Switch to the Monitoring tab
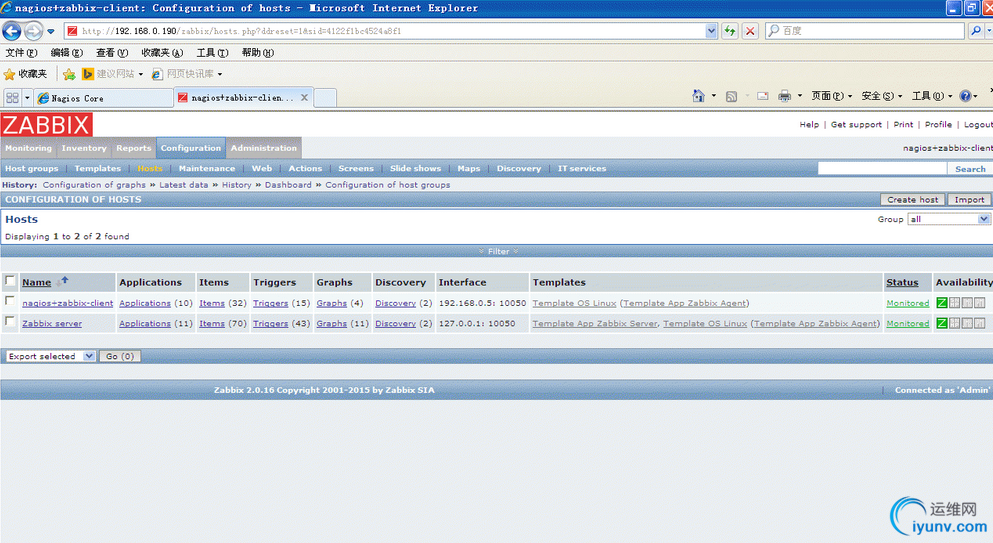This screenshot has width=993, height=543. coord(28,148)
